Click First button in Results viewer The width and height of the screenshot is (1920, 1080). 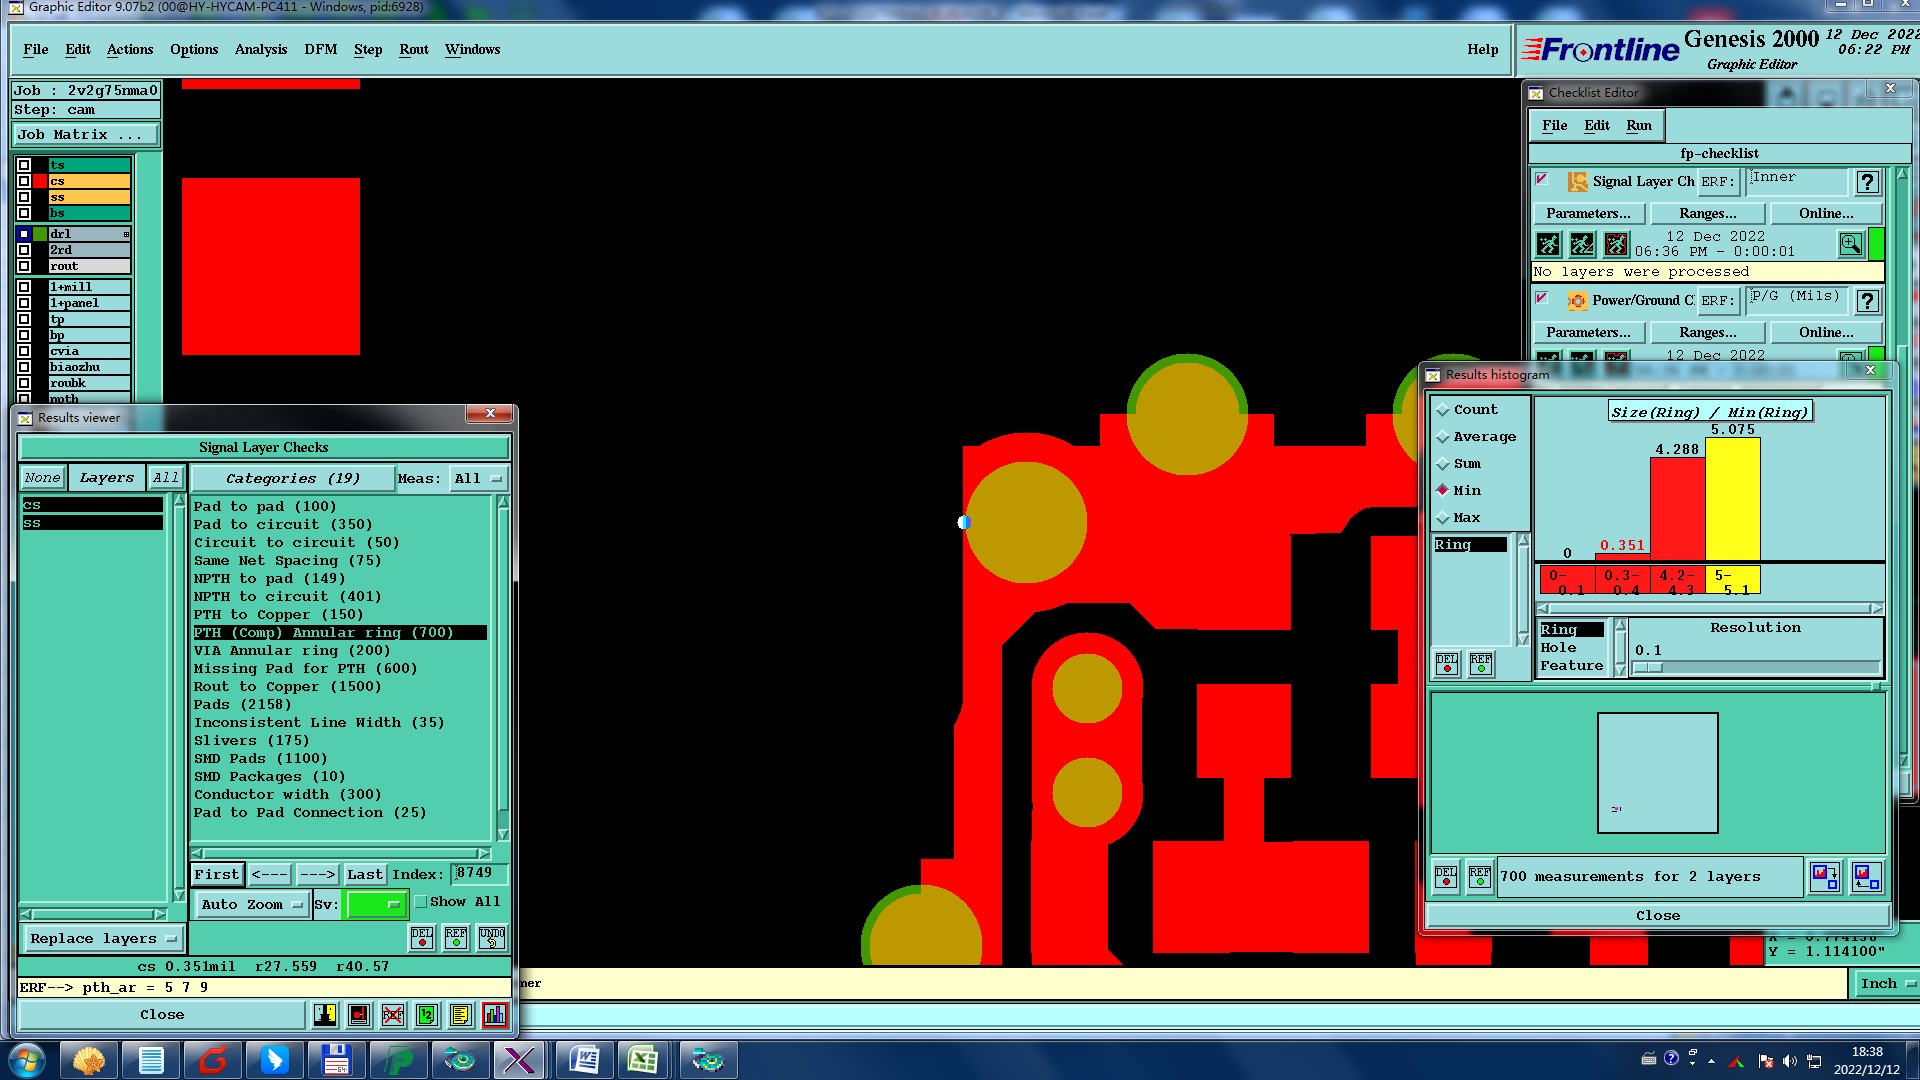point(217,874)
